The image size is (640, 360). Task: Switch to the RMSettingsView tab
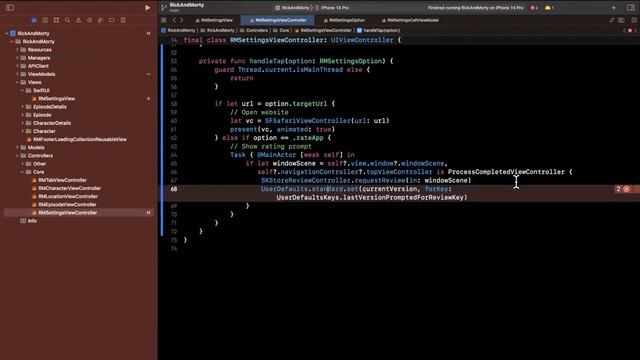click(x=214, y=20)
